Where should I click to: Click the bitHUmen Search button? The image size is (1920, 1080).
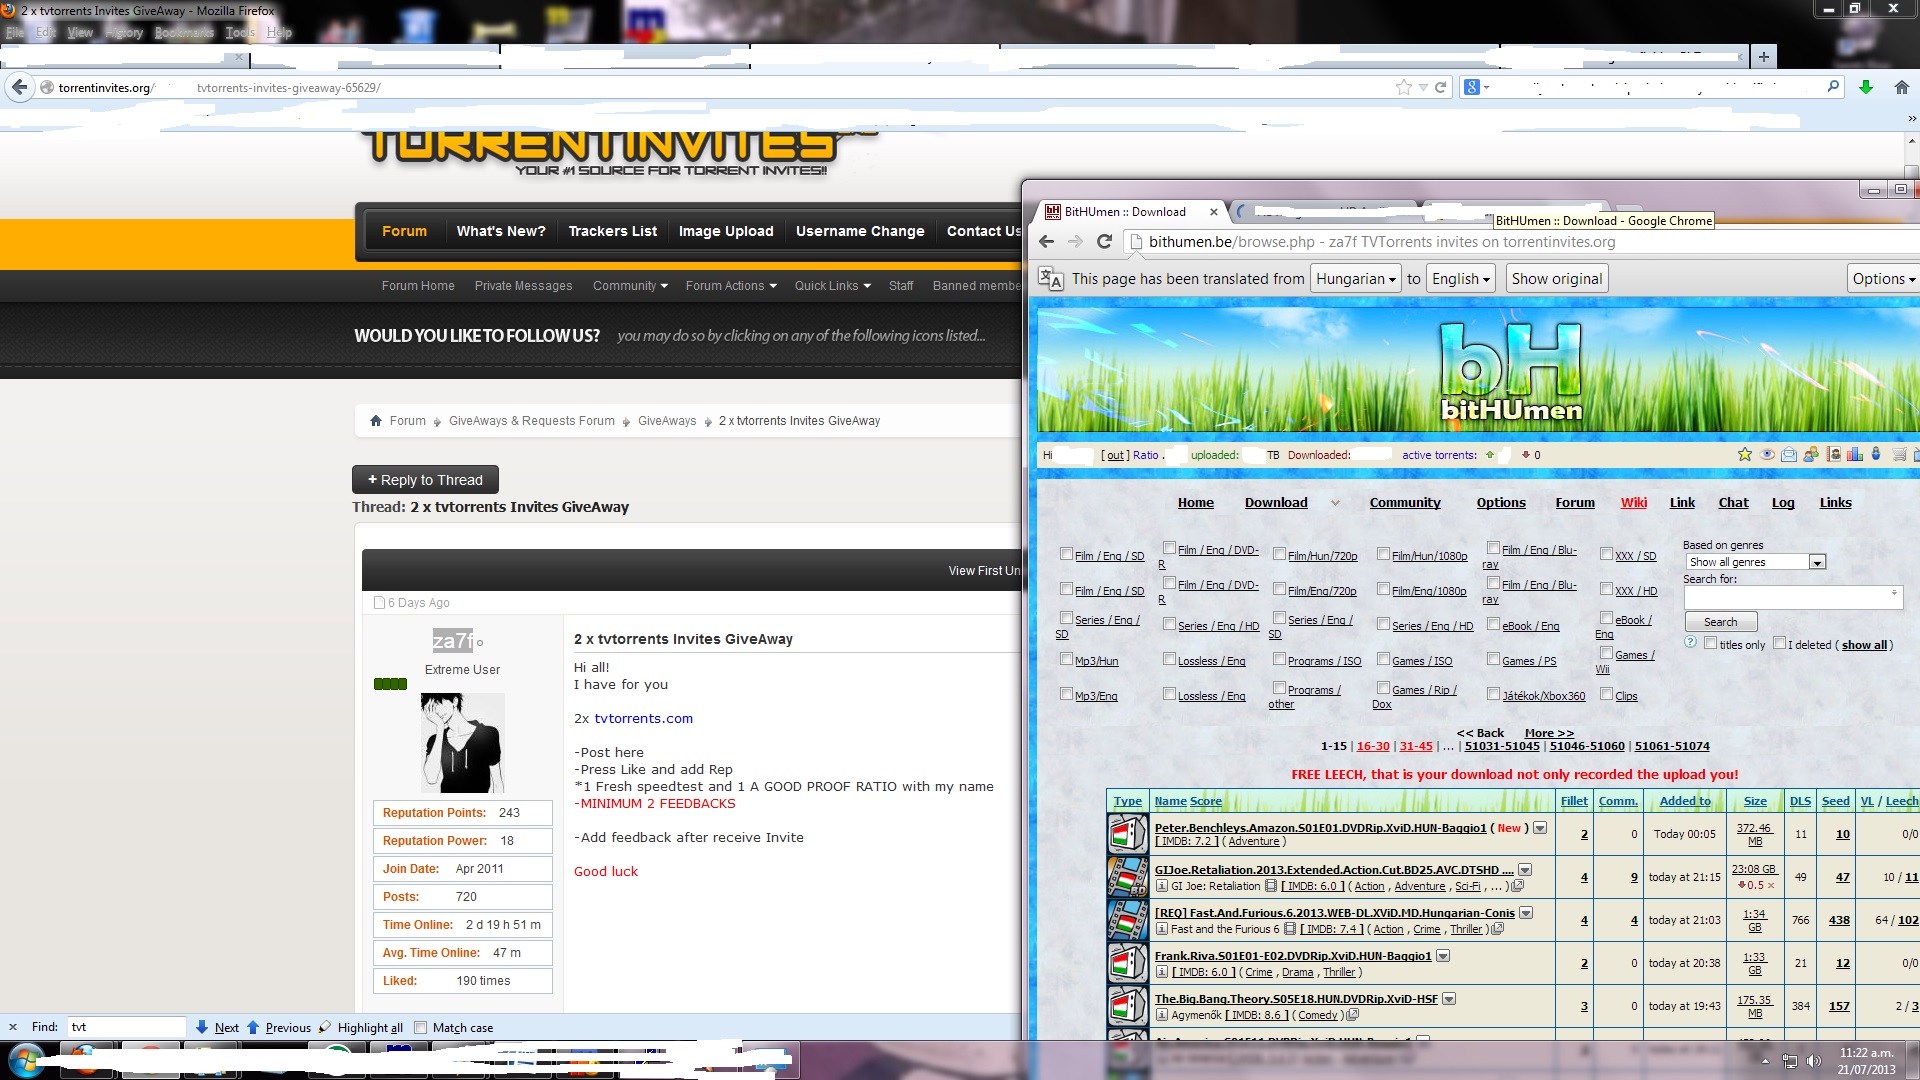pos(1720,622)
